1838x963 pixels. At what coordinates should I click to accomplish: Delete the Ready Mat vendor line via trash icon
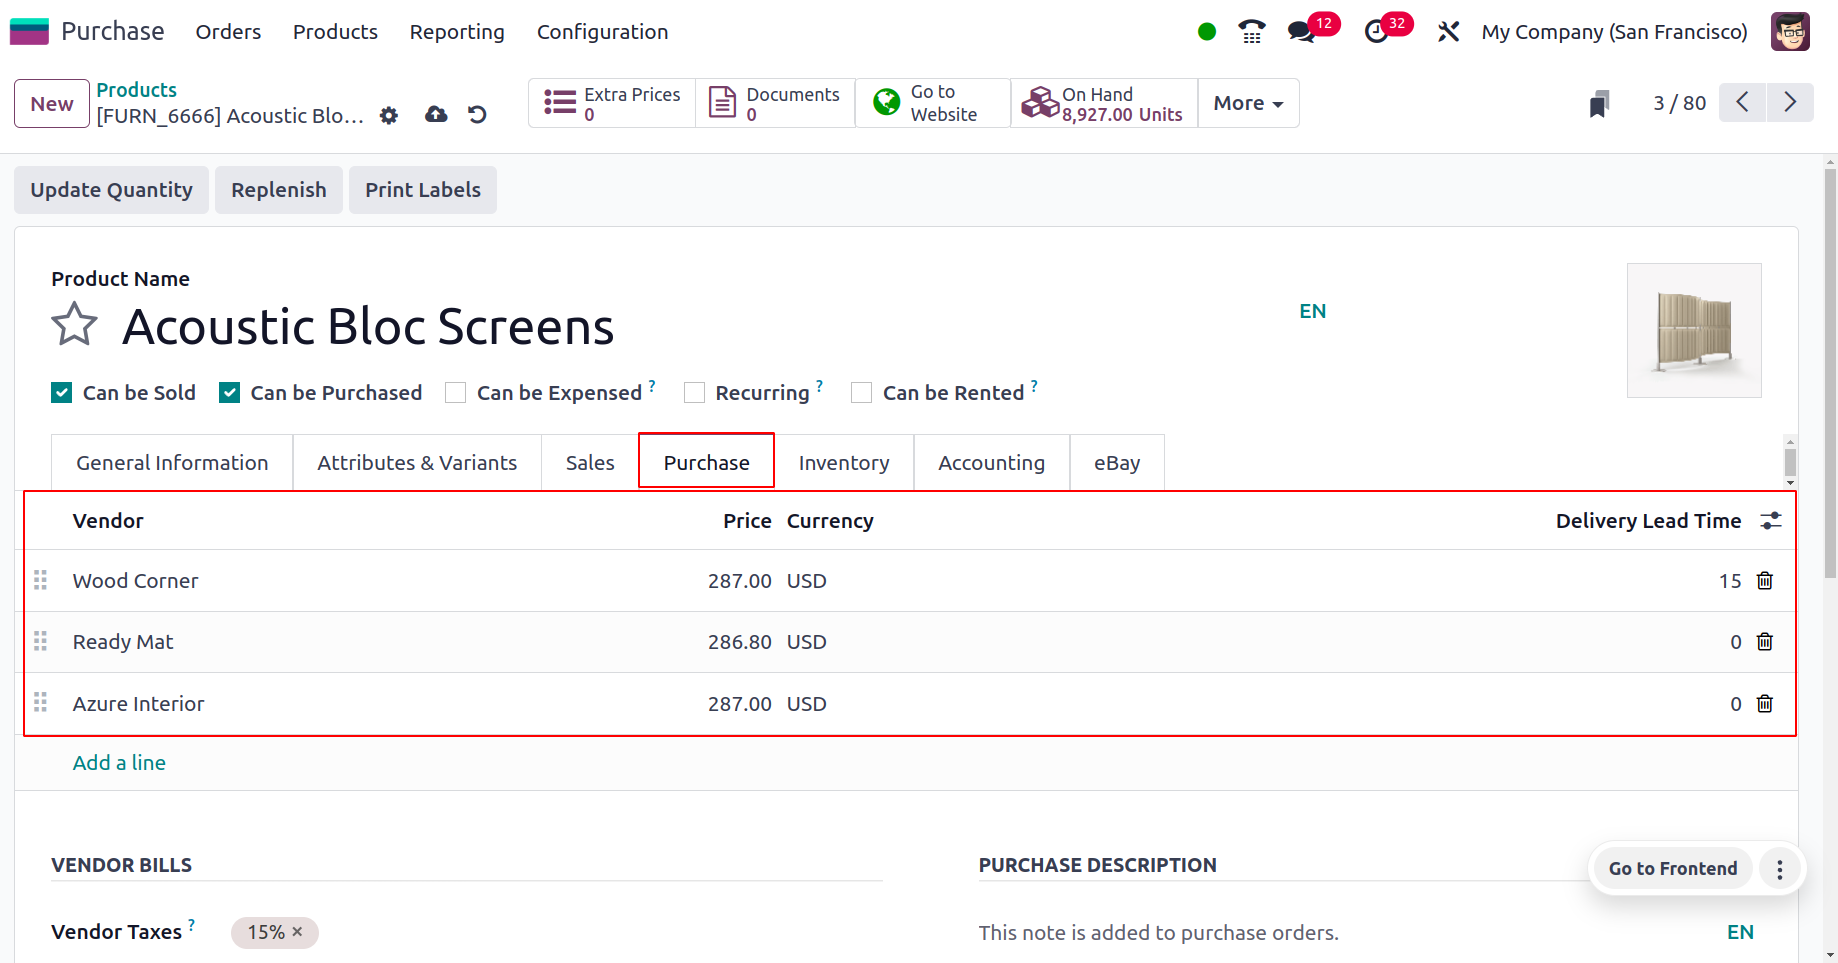click(x=1764, y=641)
